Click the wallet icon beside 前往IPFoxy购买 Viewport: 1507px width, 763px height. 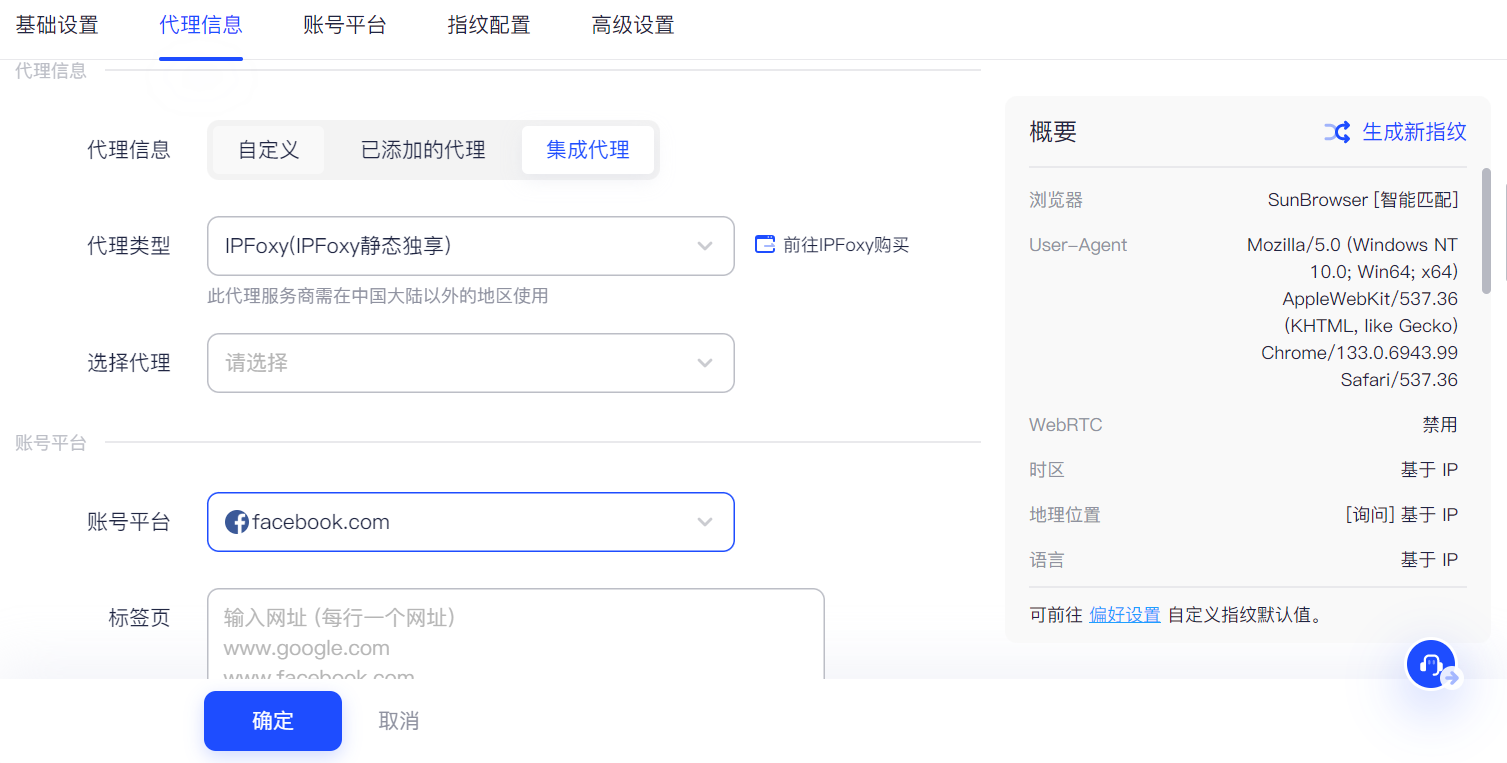pyautogui.click(x=765, y=244)
